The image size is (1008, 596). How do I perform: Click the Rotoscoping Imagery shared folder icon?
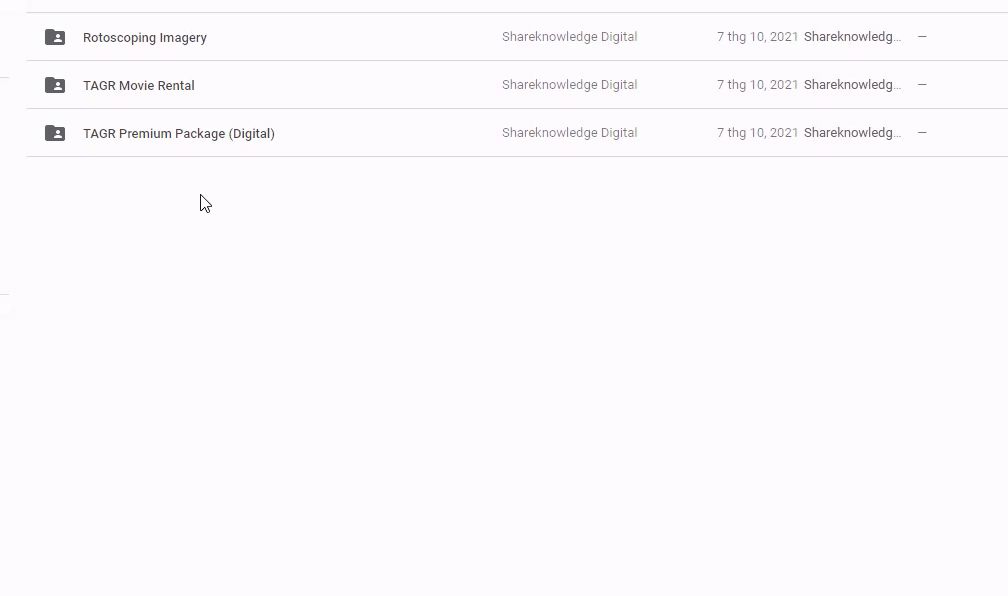[x=55, y=37]
